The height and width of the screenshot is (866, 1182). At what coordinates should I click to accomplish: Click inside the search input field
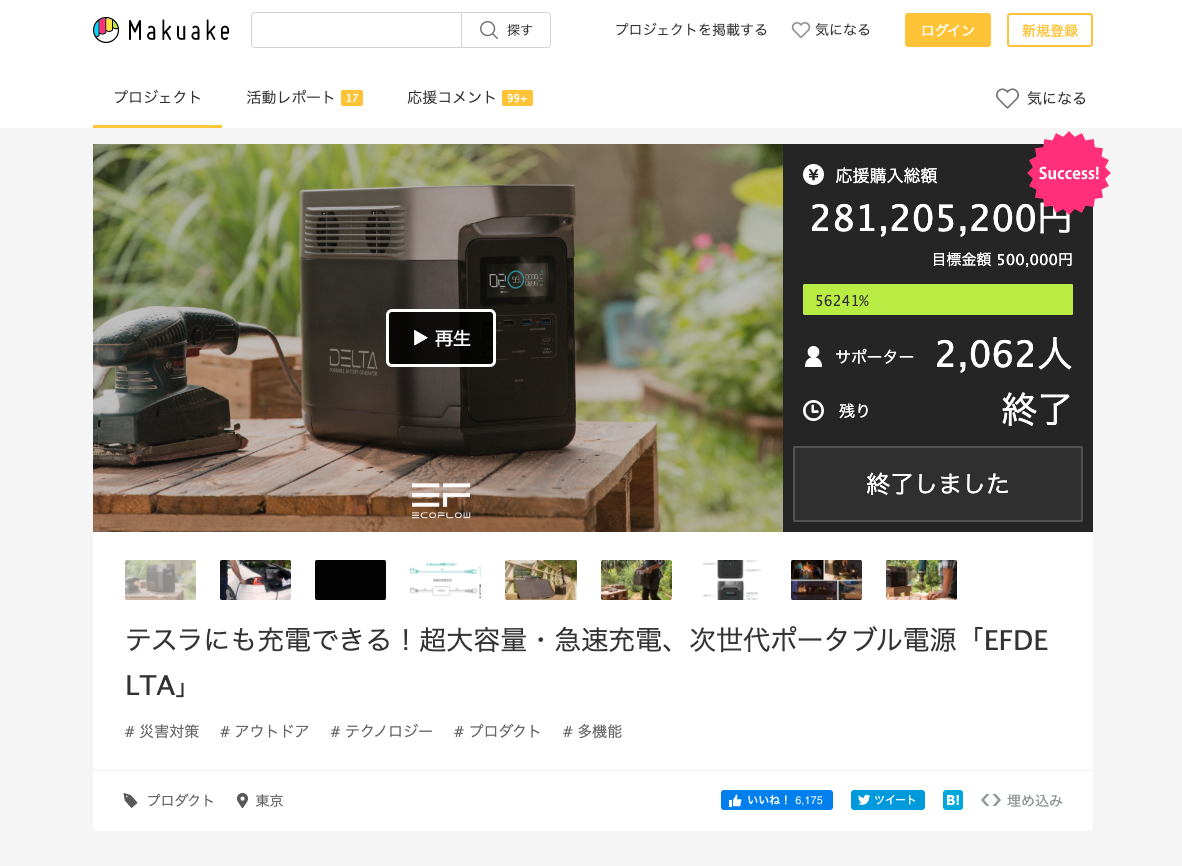pos(356,30)
